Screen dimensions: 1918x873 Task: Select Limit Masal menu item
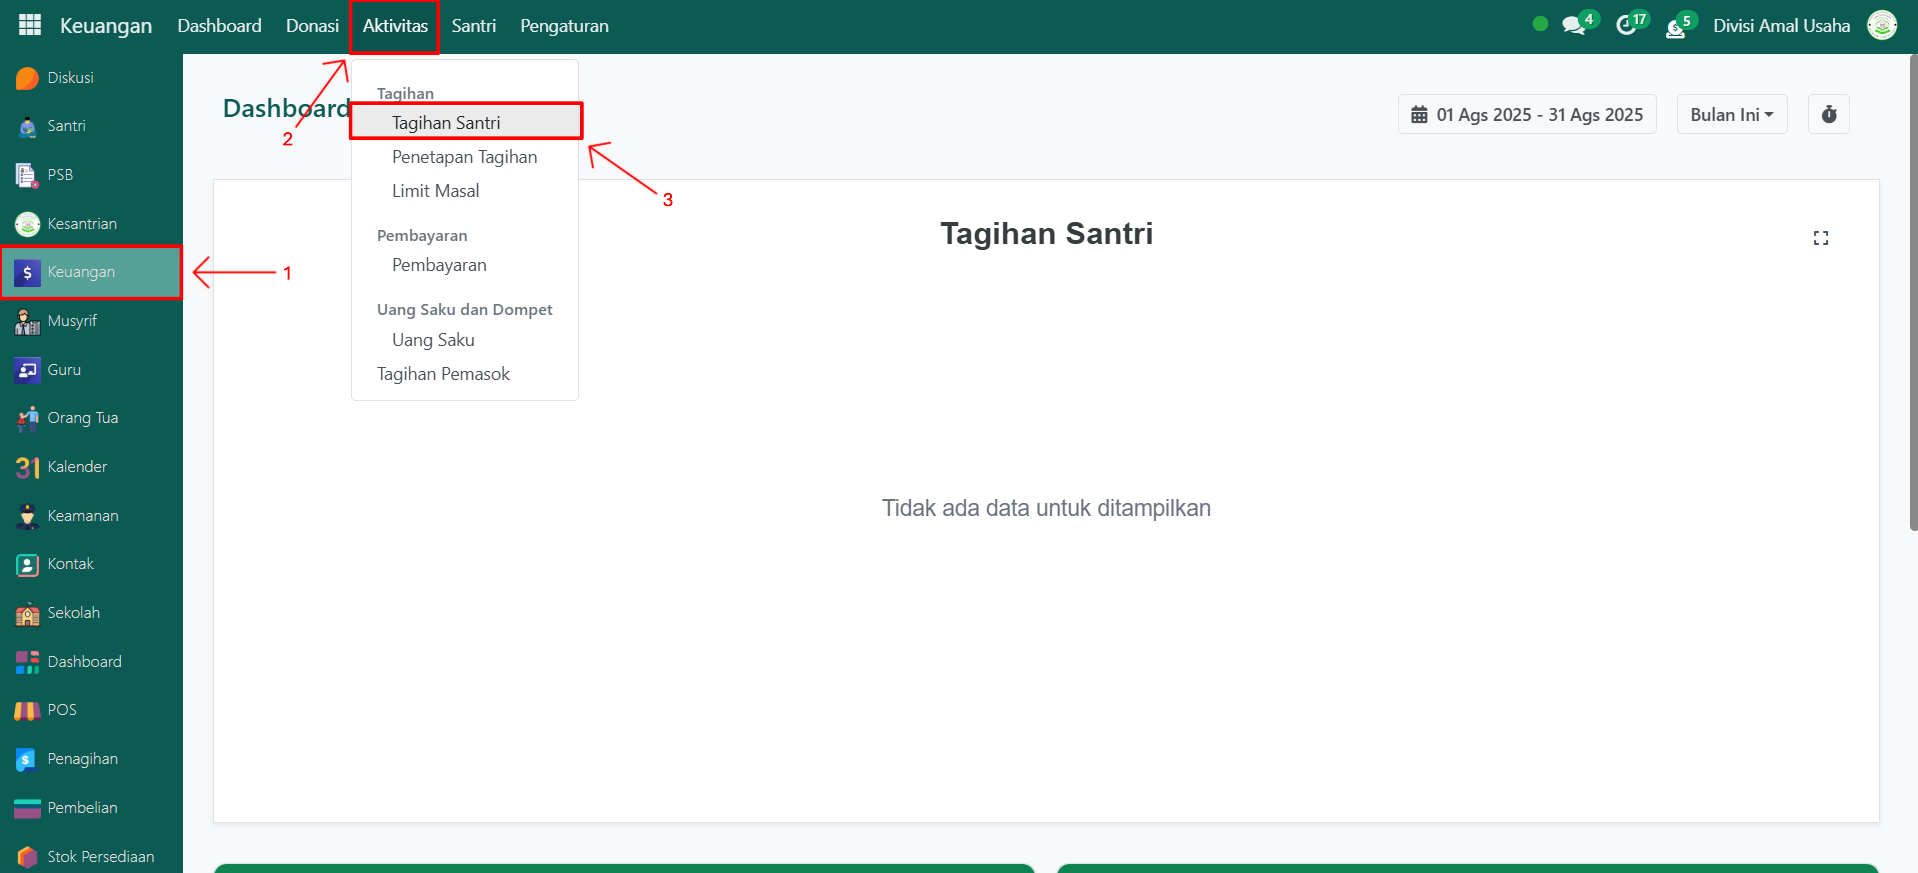[435, 191]
